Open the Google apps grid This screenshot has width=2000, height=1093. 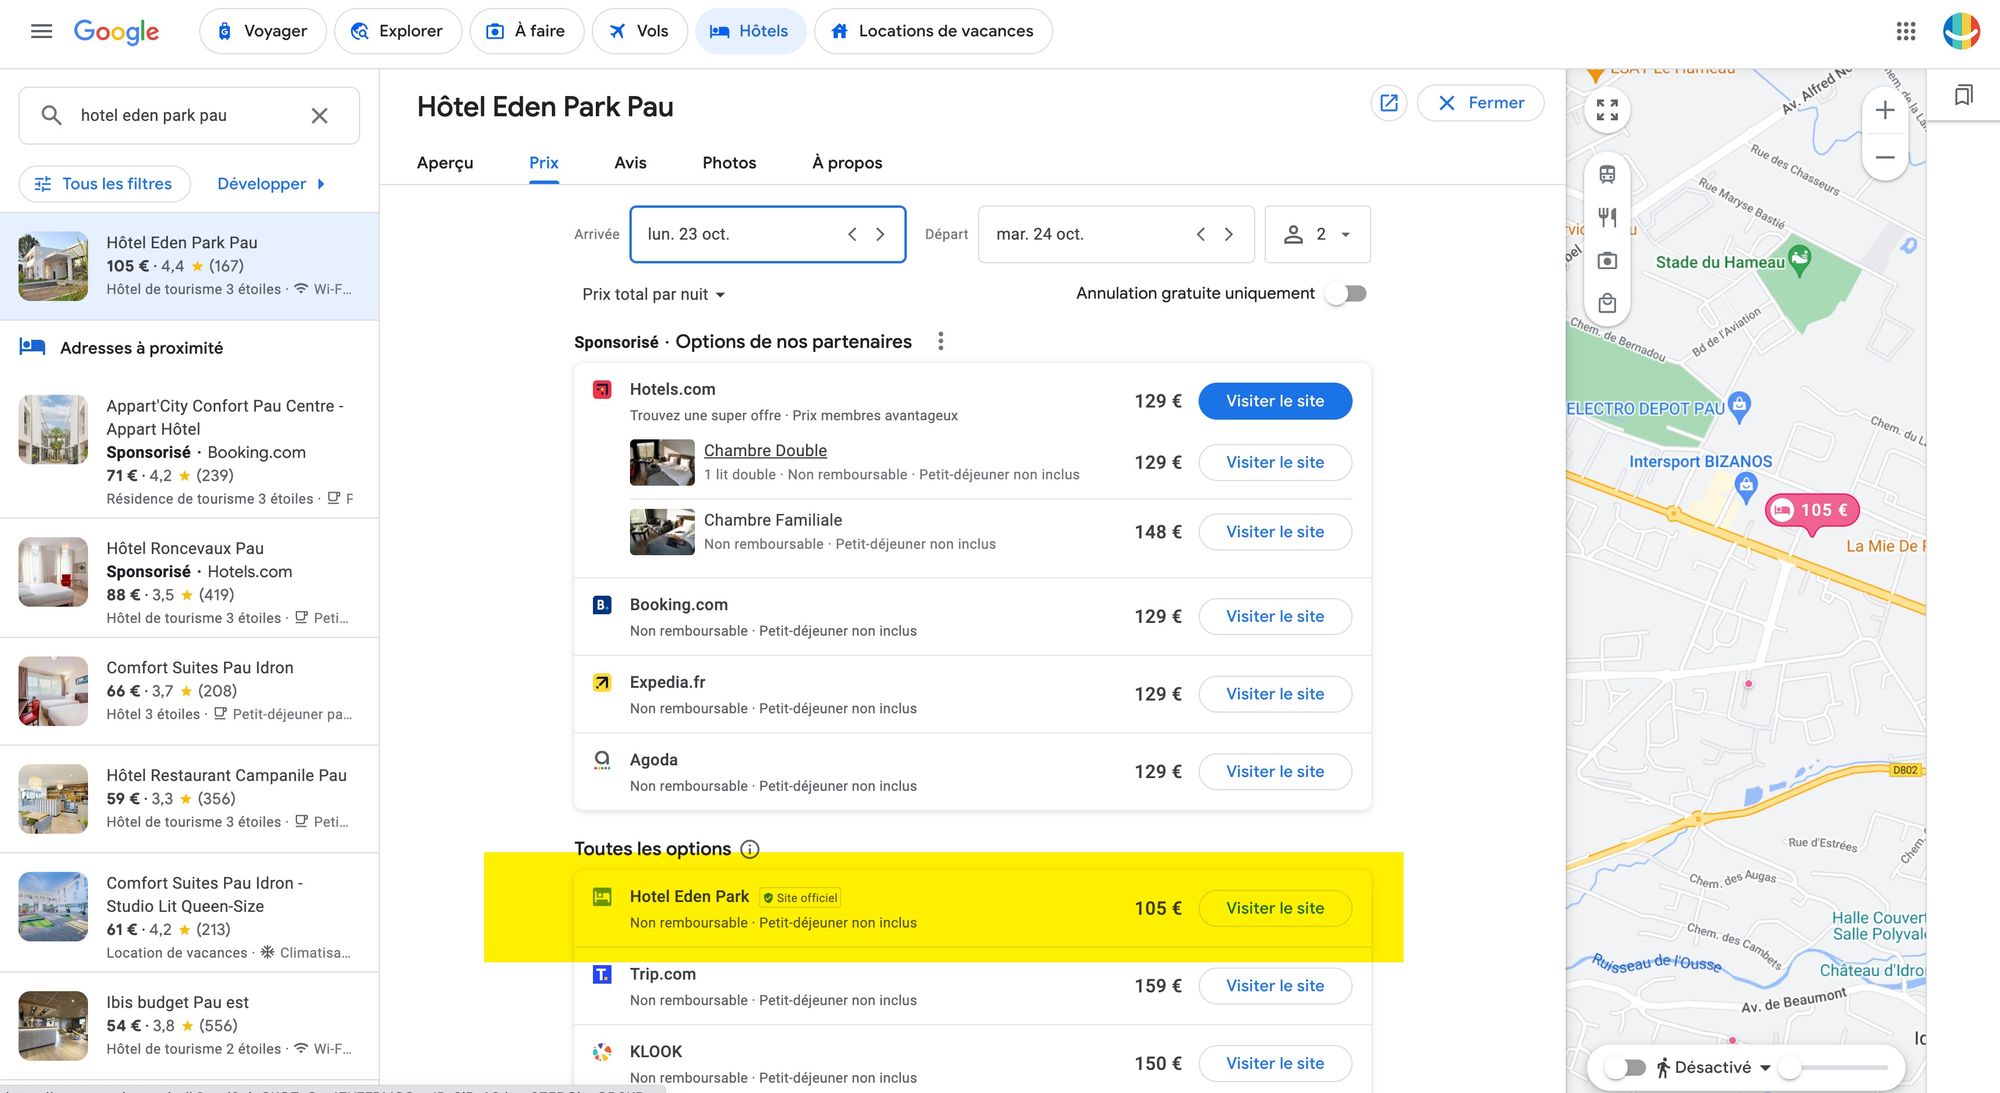(1905, 31)
